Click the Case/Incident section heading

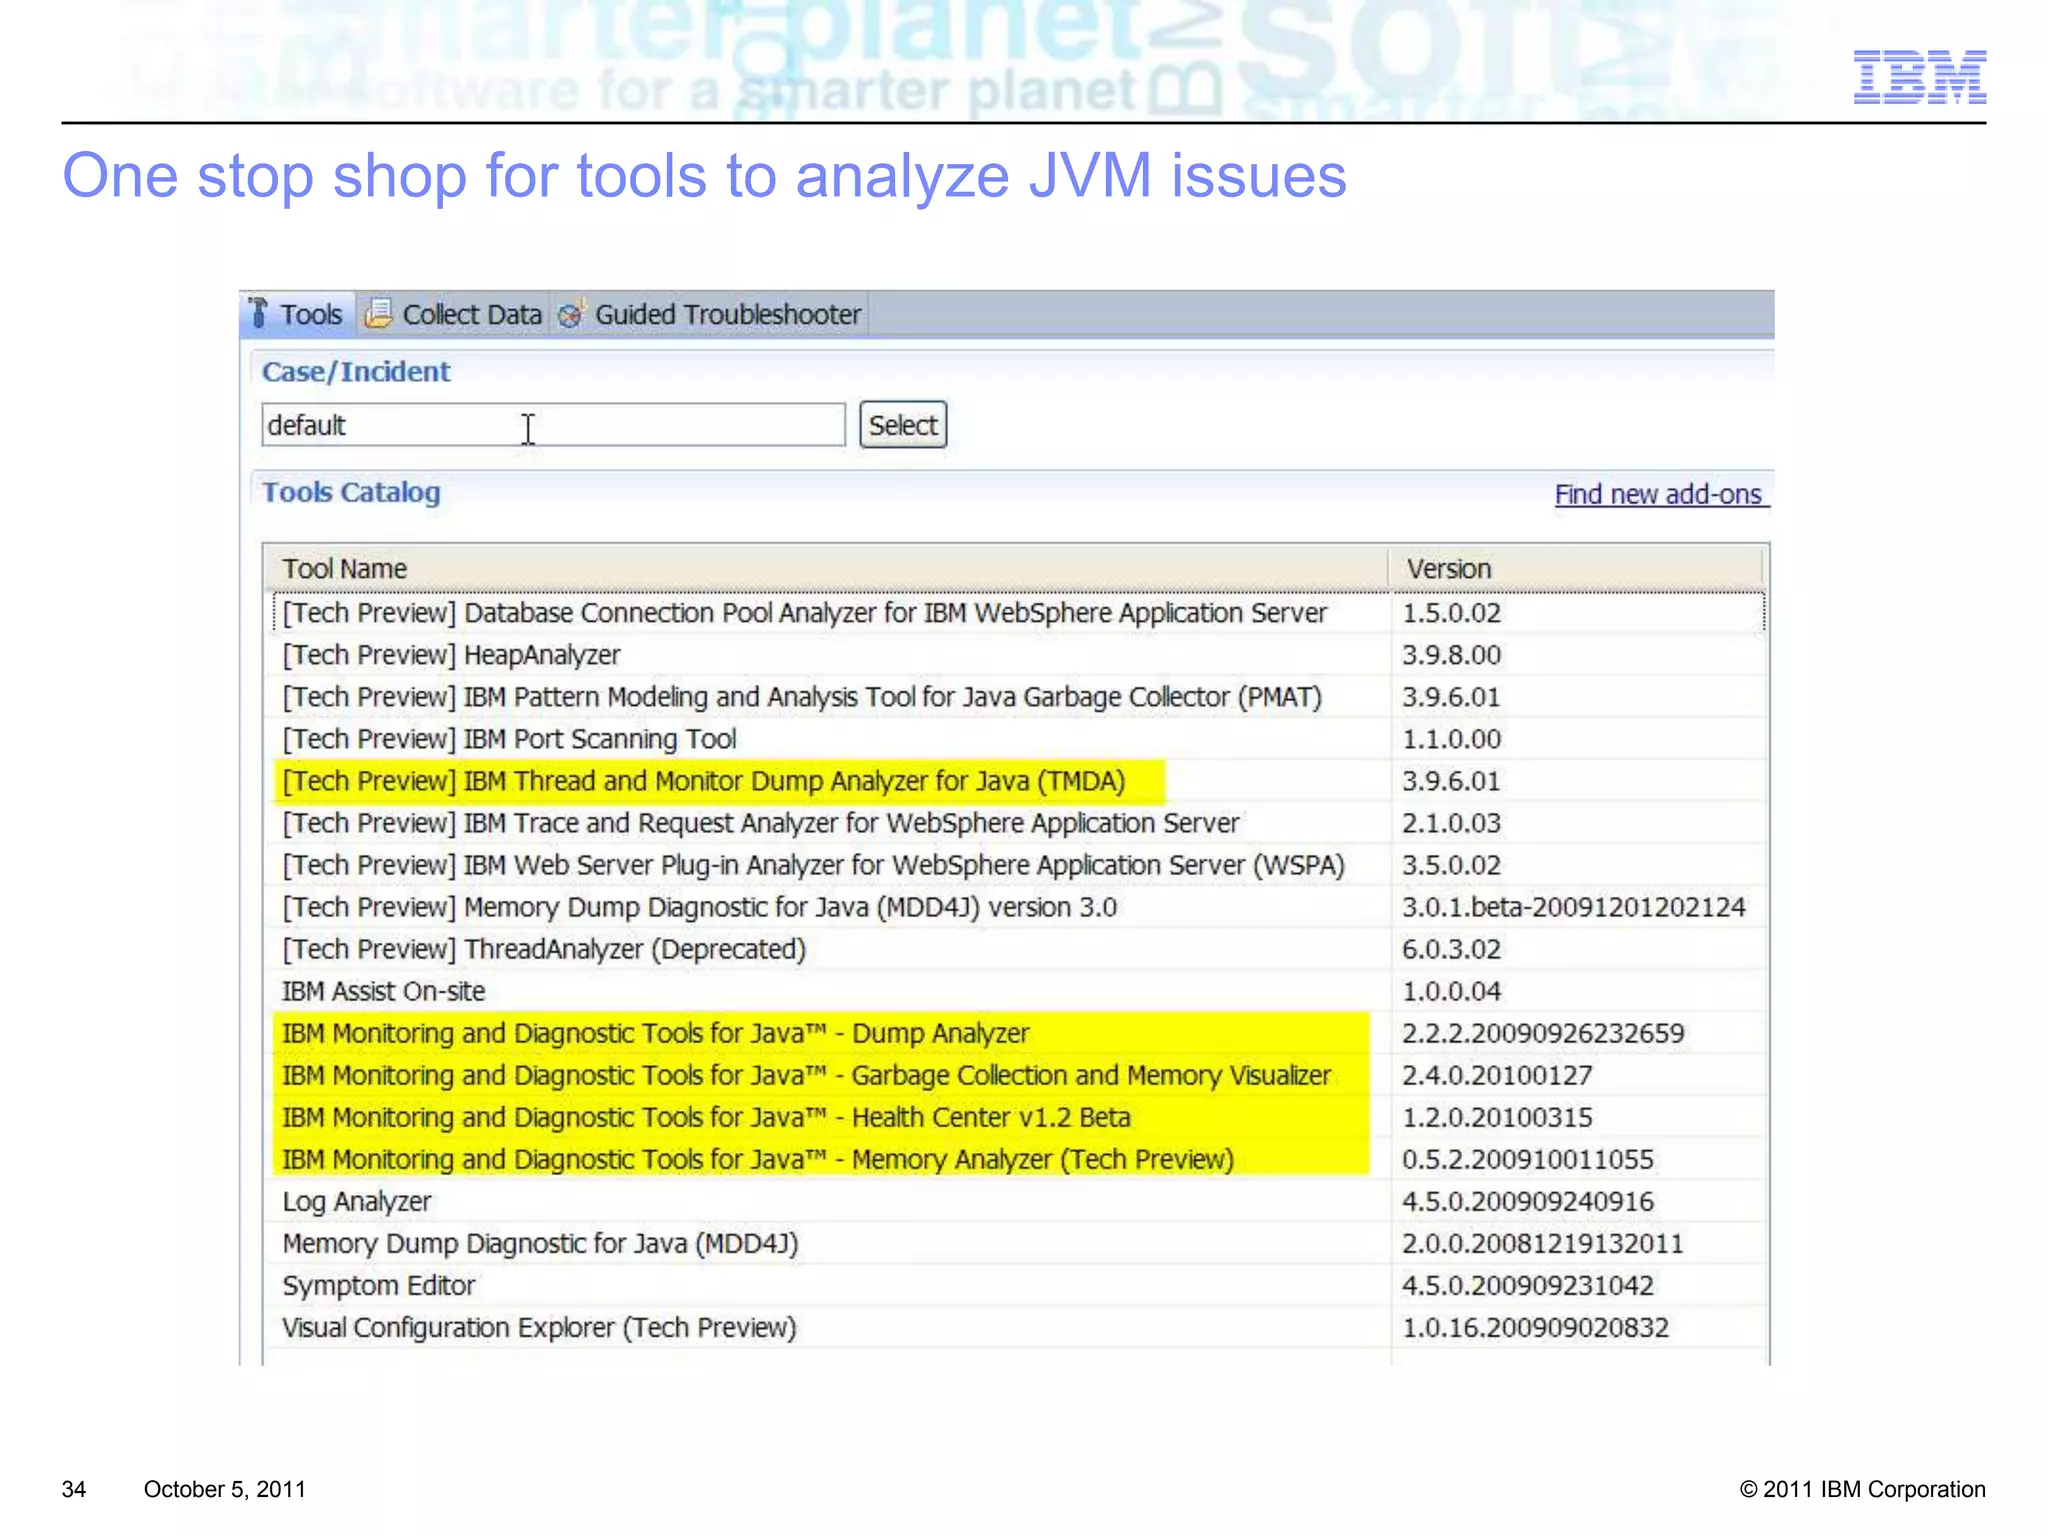pos(356,371)
